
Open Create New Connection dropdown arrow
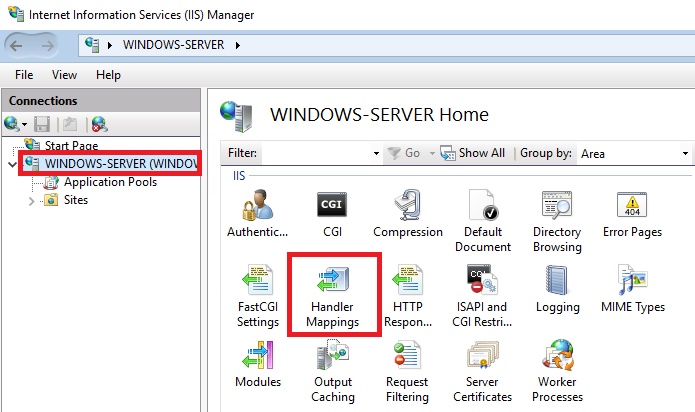click(x=24, y=124)
